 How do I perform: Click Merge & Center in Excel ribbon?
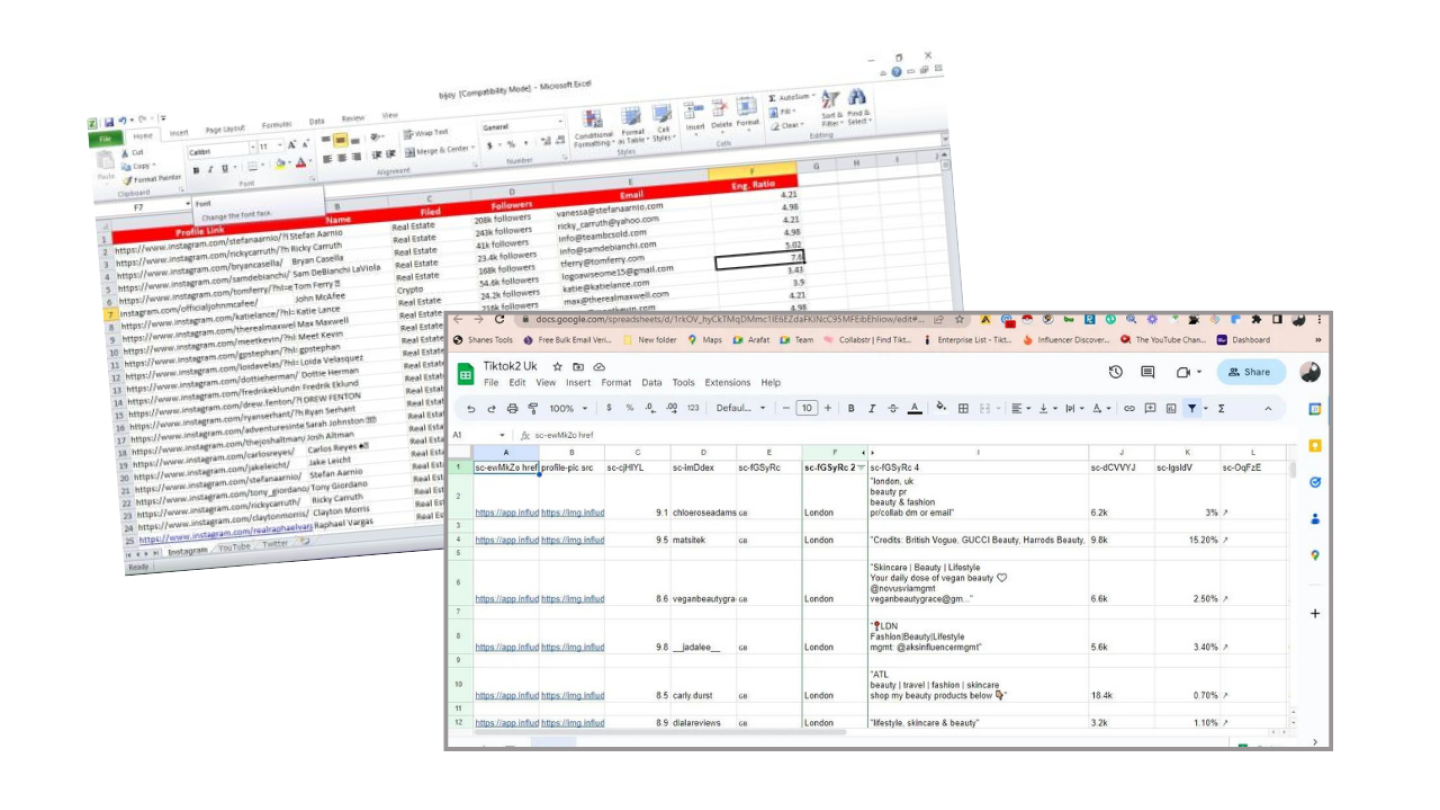coord(439,151)
